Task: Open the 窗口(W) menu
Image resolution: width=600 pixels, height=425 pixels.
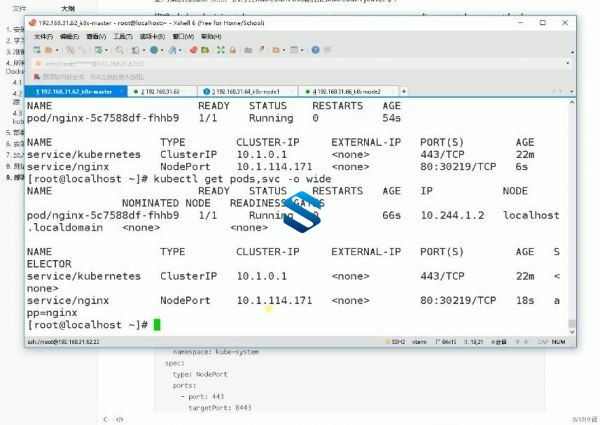Action: point(183,37)
